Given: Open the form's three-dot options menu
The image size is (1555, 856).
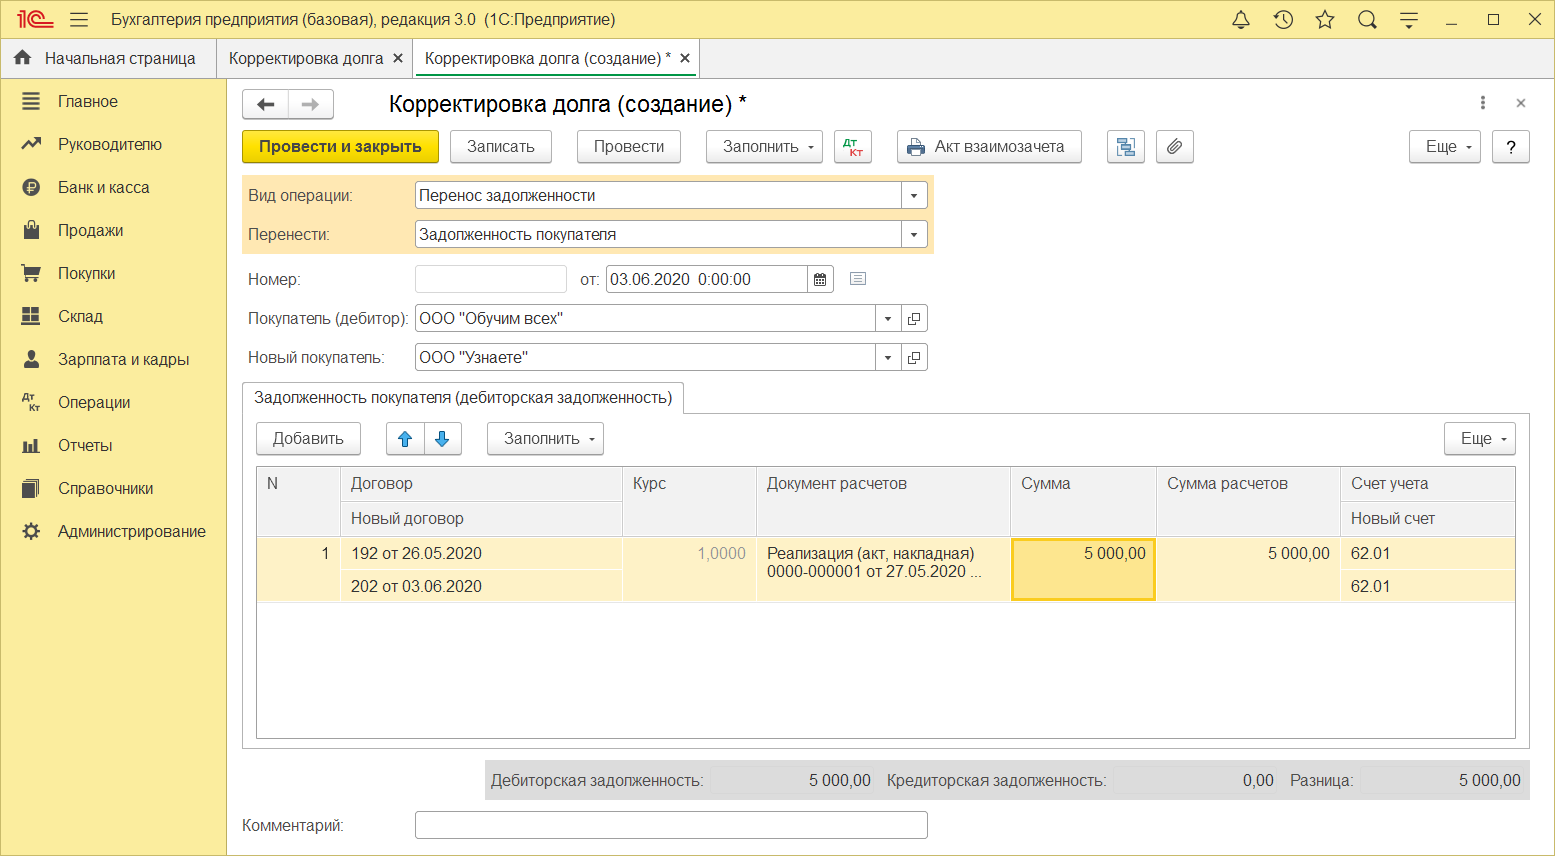Looking at the screenshot, I should click(1483, 103).
